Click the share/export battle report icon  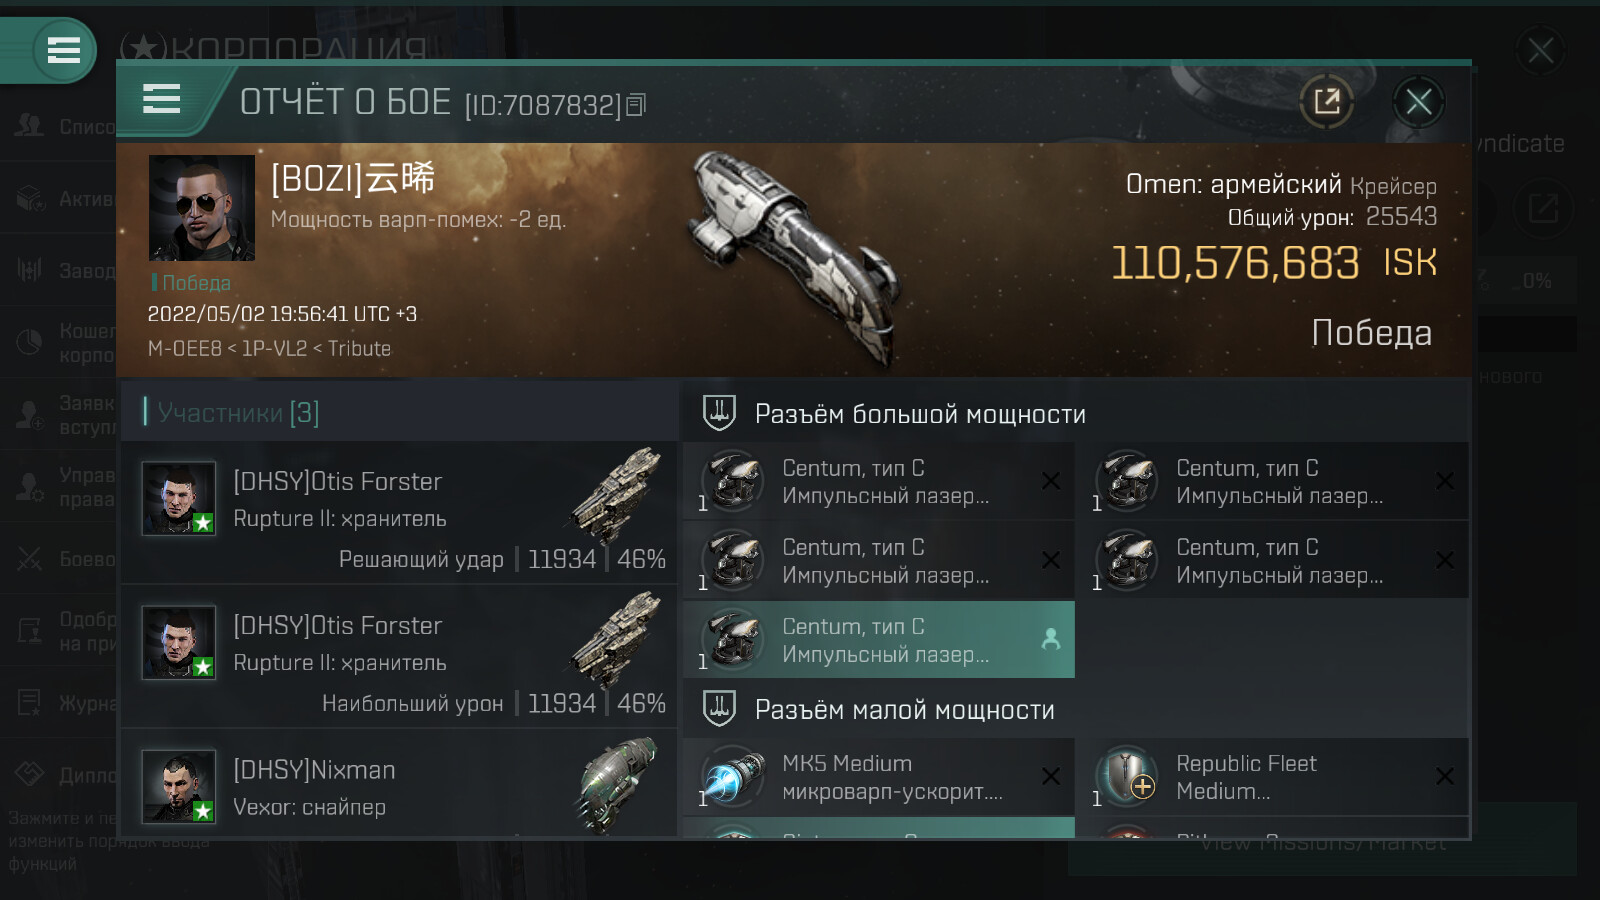point(1327,101)
